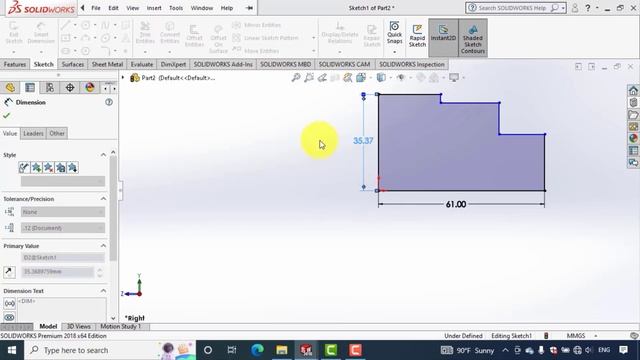
Task: Click the Zoom to Fit icon
Action: 296,77
